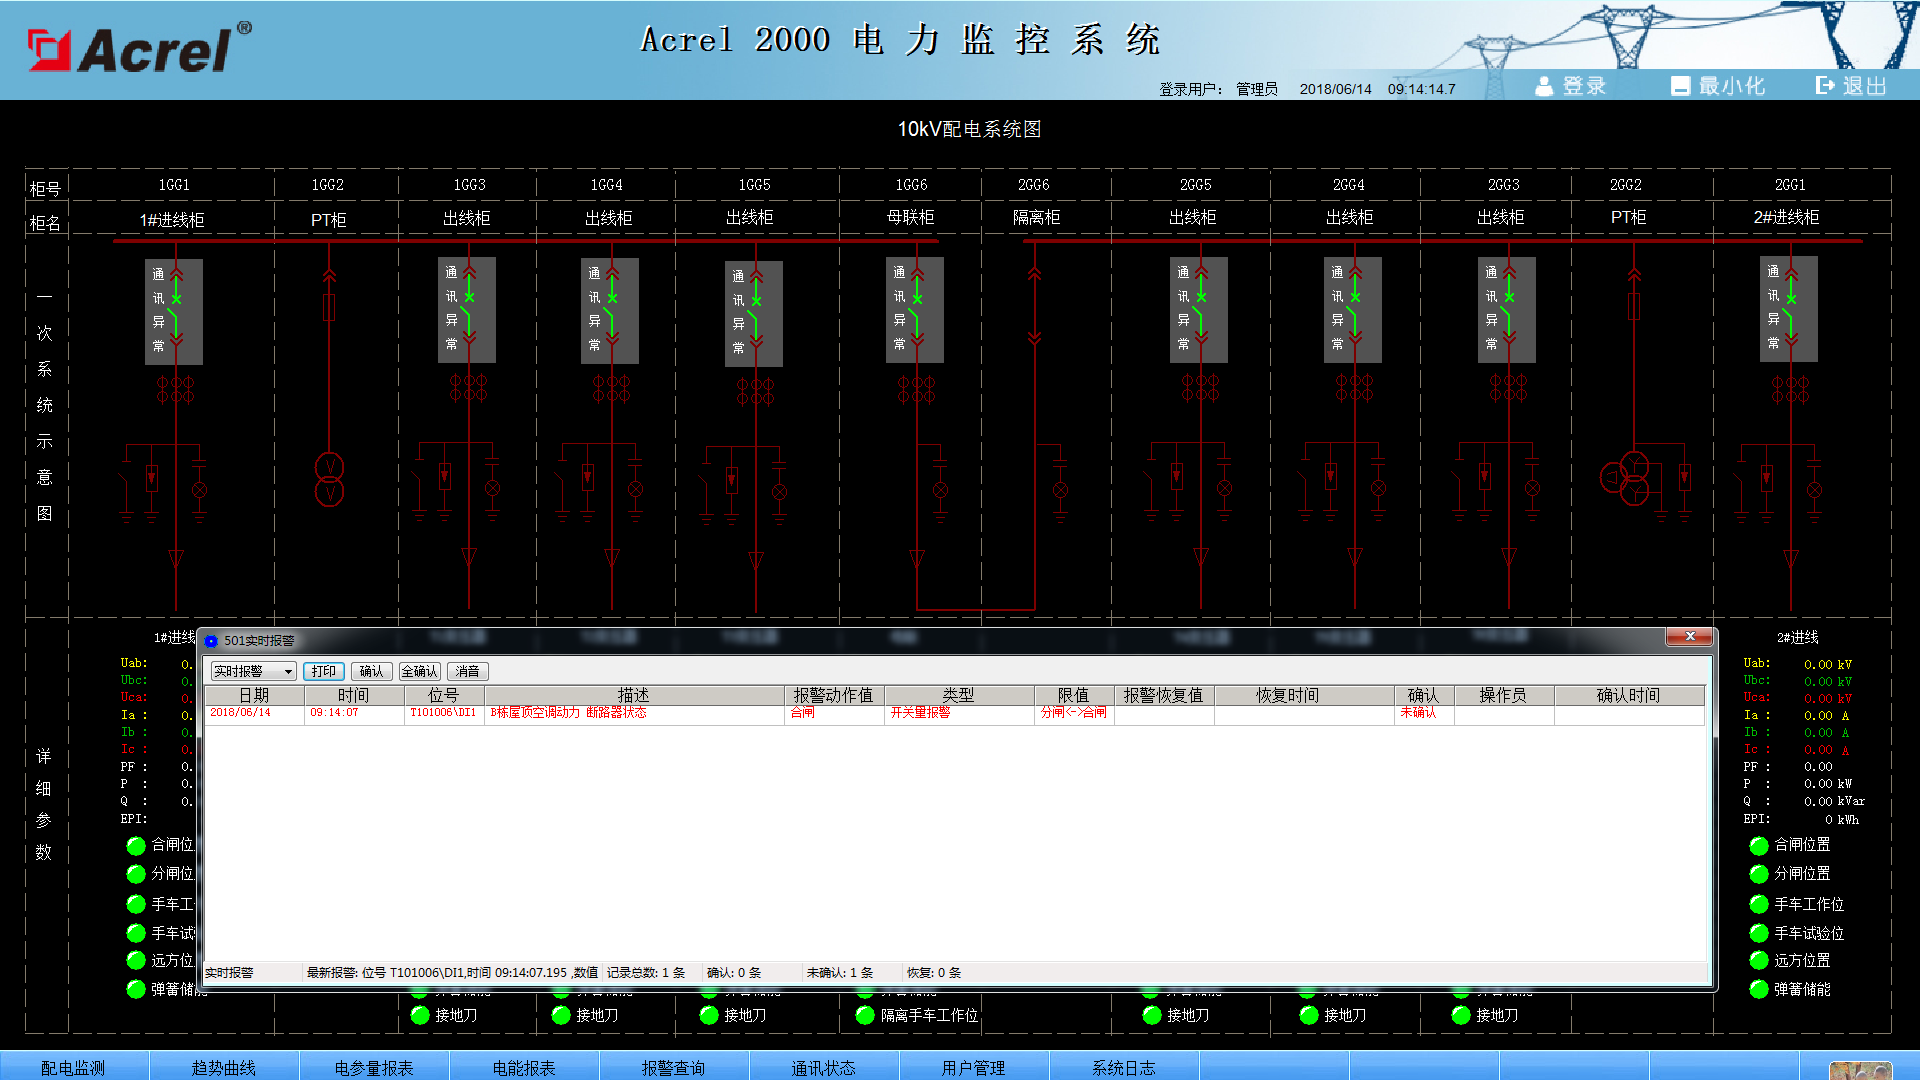Click the 全确认 acknowledge-all button
Screen dimensions: 1920x1080
(x=420, y=671)
